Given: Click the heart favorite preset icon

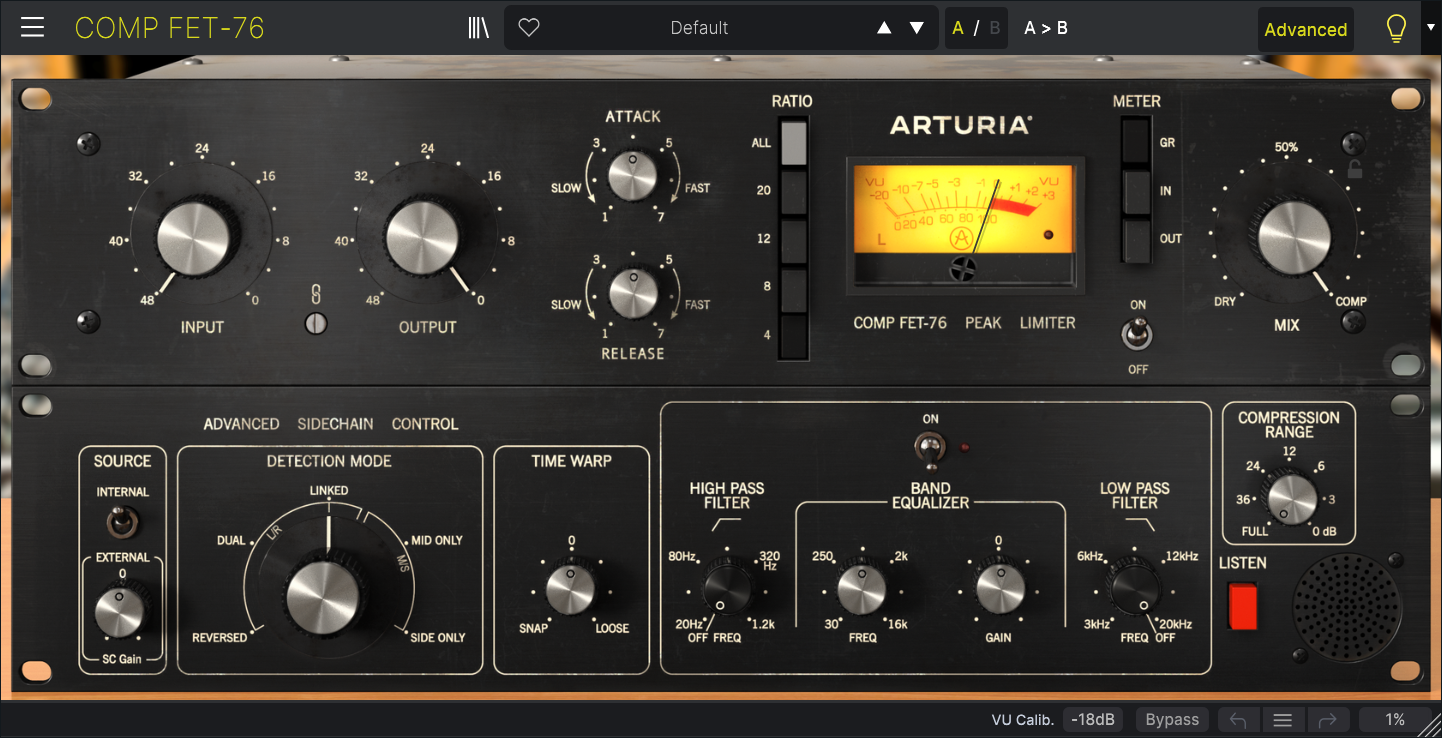Looking at the screenshot, I should [x=529, y=28].
